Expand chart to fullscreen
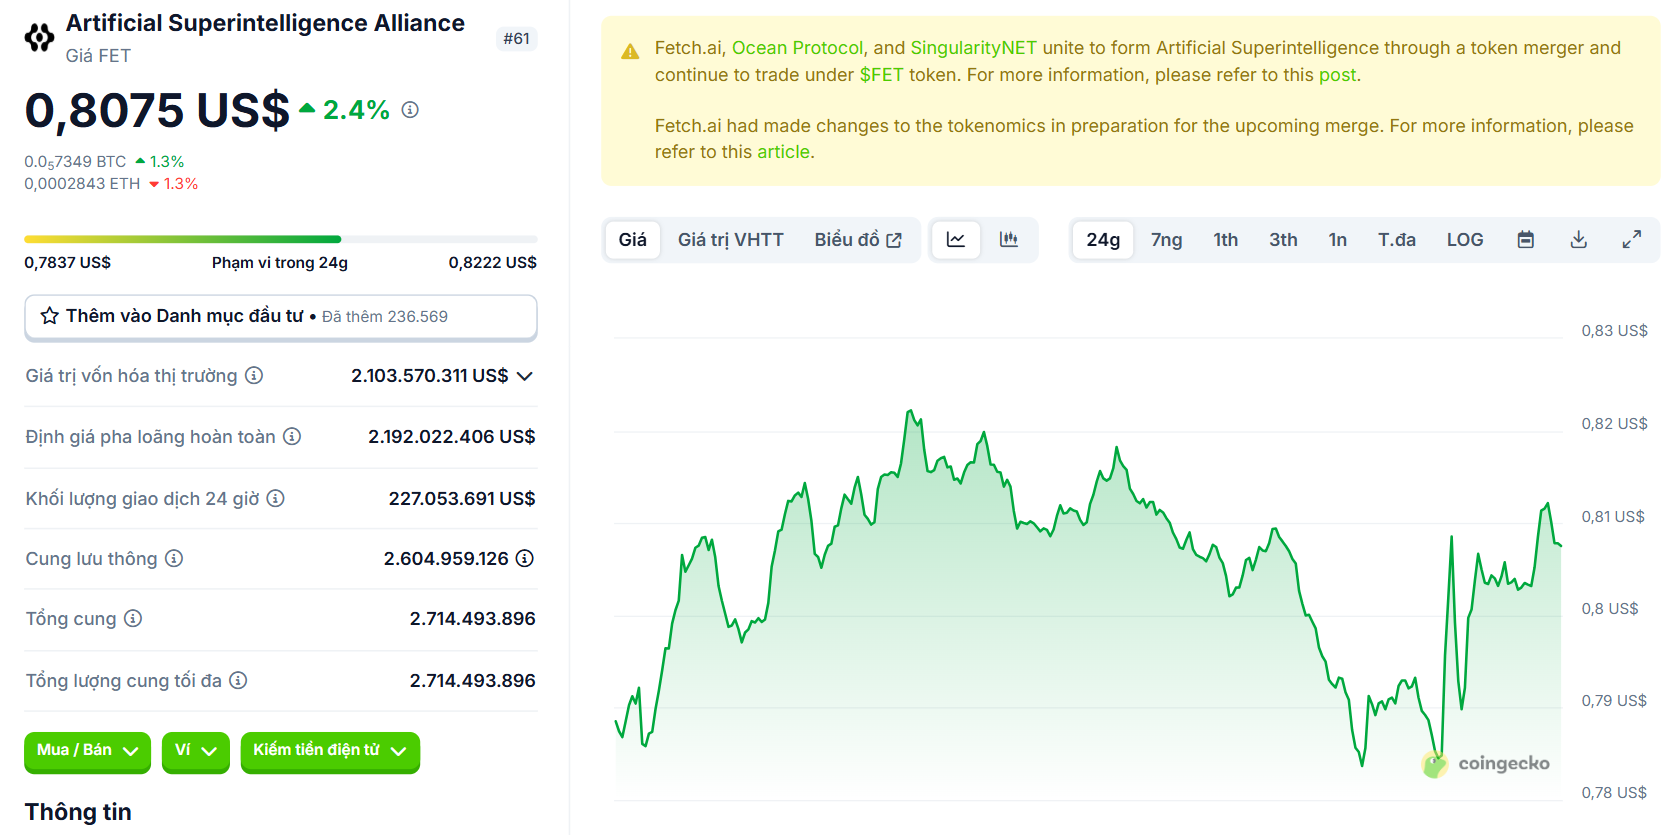The image size is (1675, 835). pos(1632,240)
